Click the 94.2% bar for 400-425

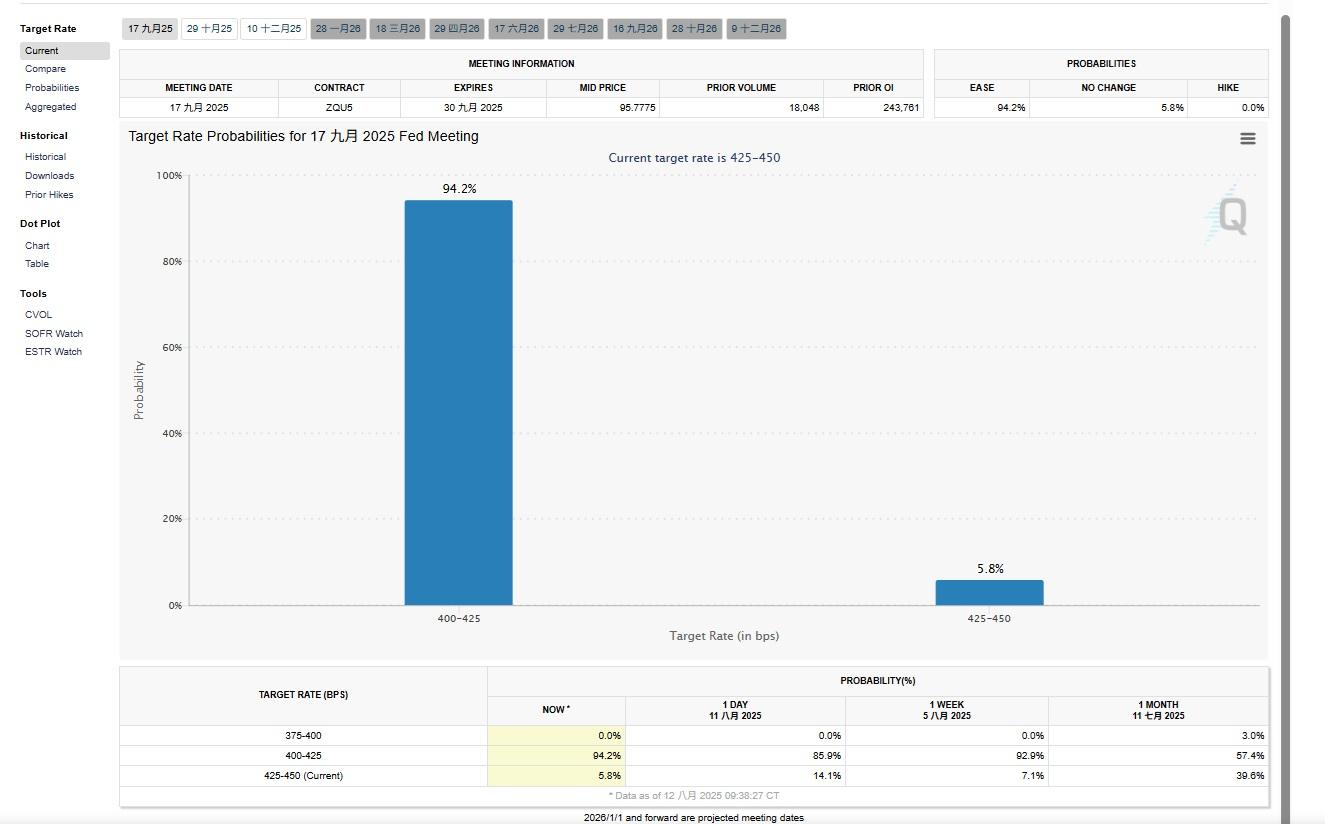(458, 402)
